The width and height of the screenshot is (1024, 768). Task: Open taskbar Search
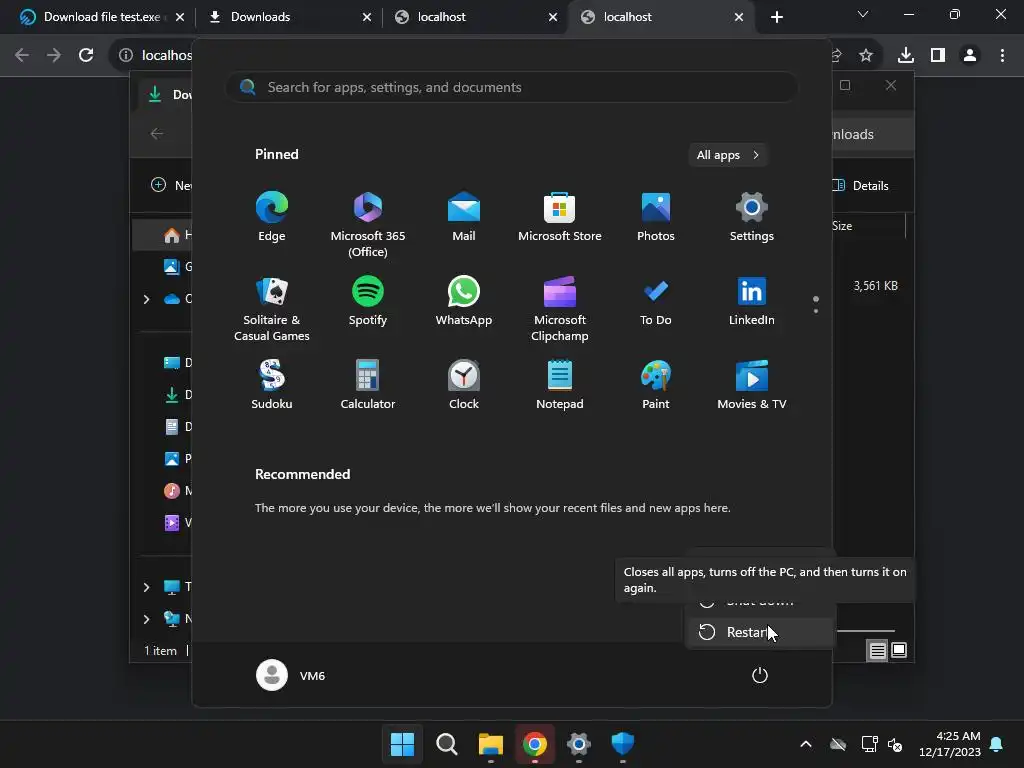(447, 743)
